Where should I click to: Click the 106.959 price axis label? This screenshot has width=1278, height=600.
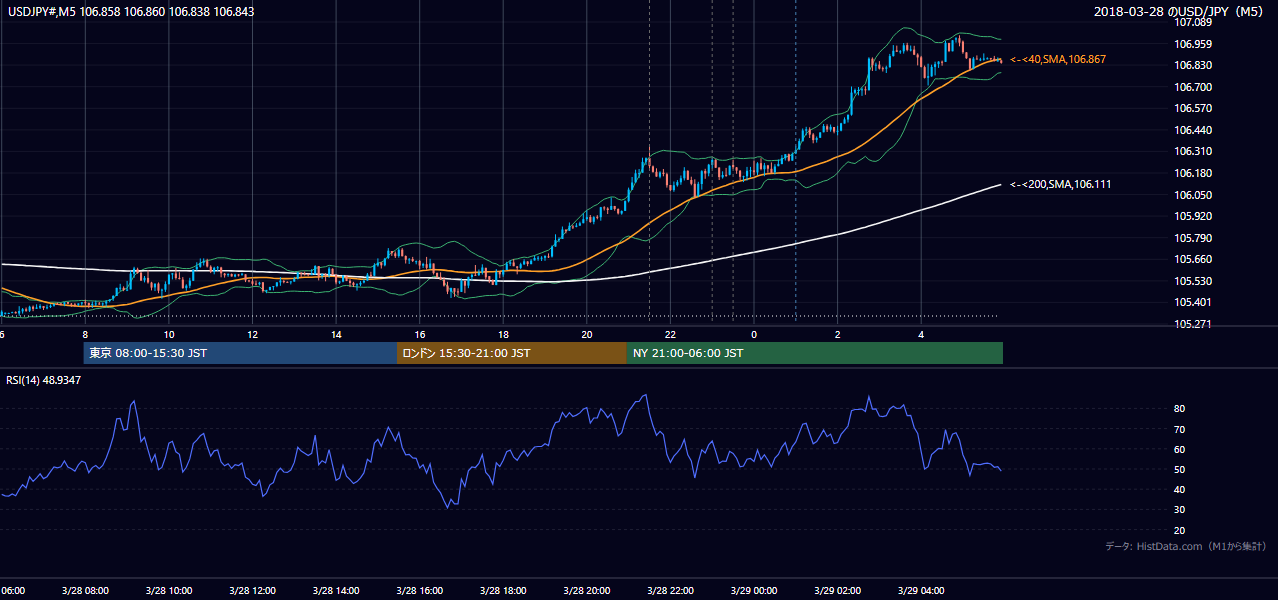(x=1192, y=44)
